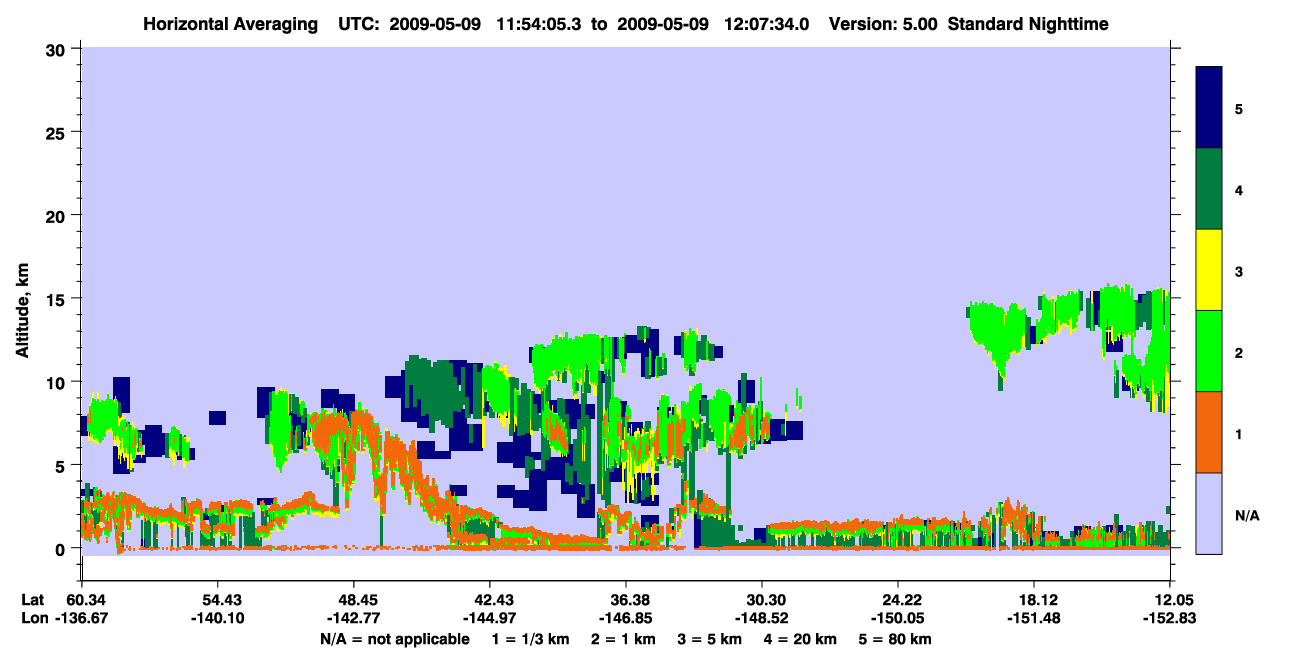
Task: Click the bright green colorbar segment 2
Action: click(1209, 351)
